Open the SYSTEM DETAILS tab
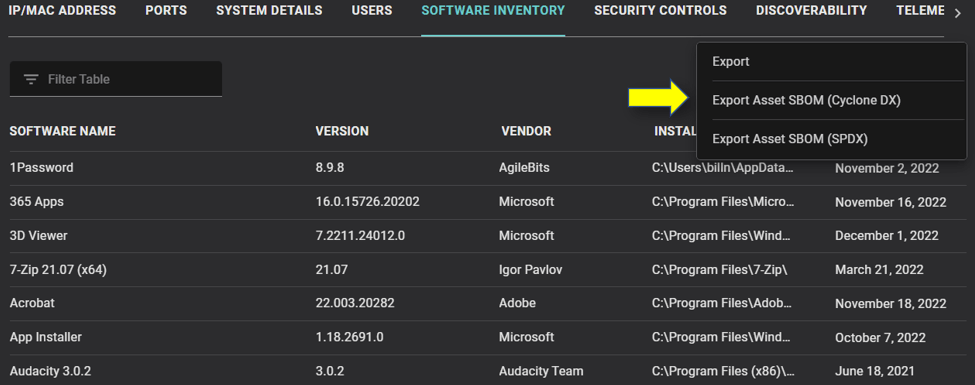Screen dimensions: 975x385 click(269, 11)
